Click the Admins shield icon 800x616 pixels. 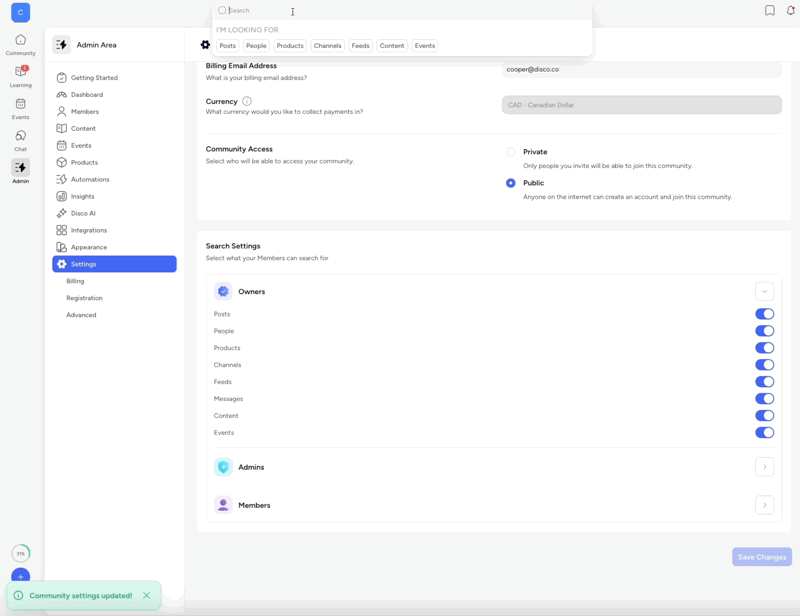click(223, 467)
